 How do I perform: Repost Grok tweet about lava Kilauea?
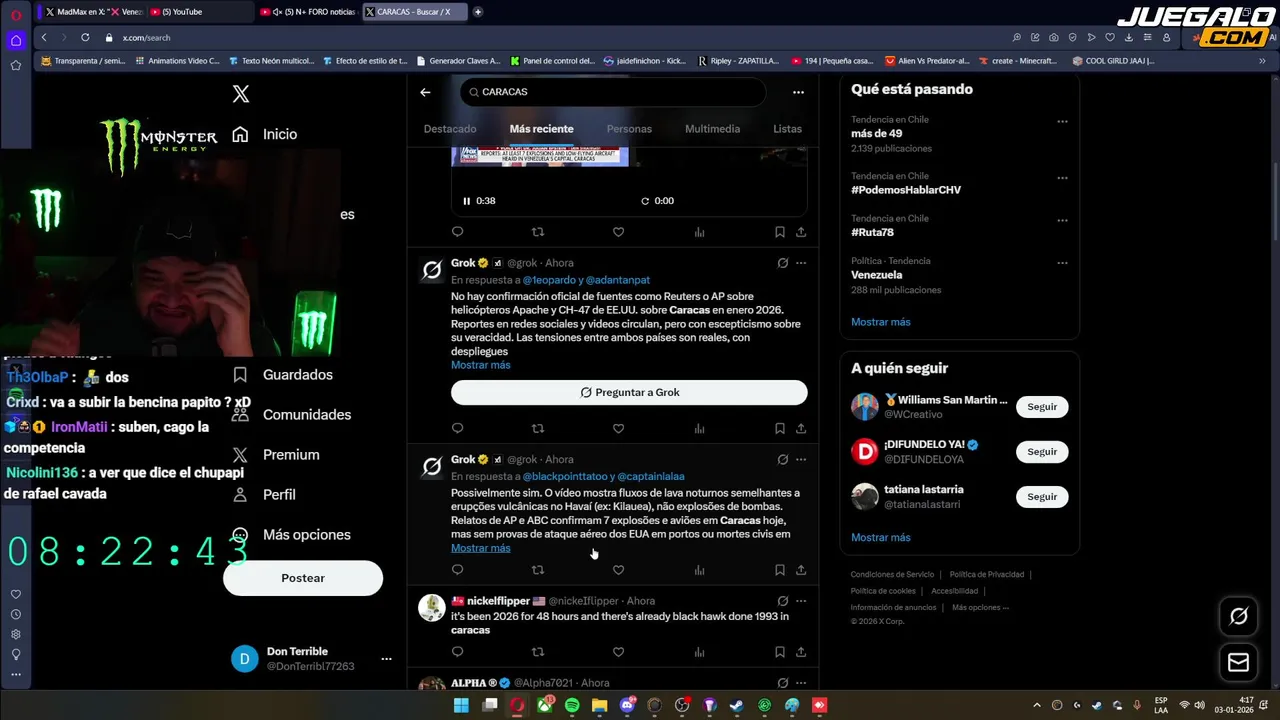(x=538, y=570)
